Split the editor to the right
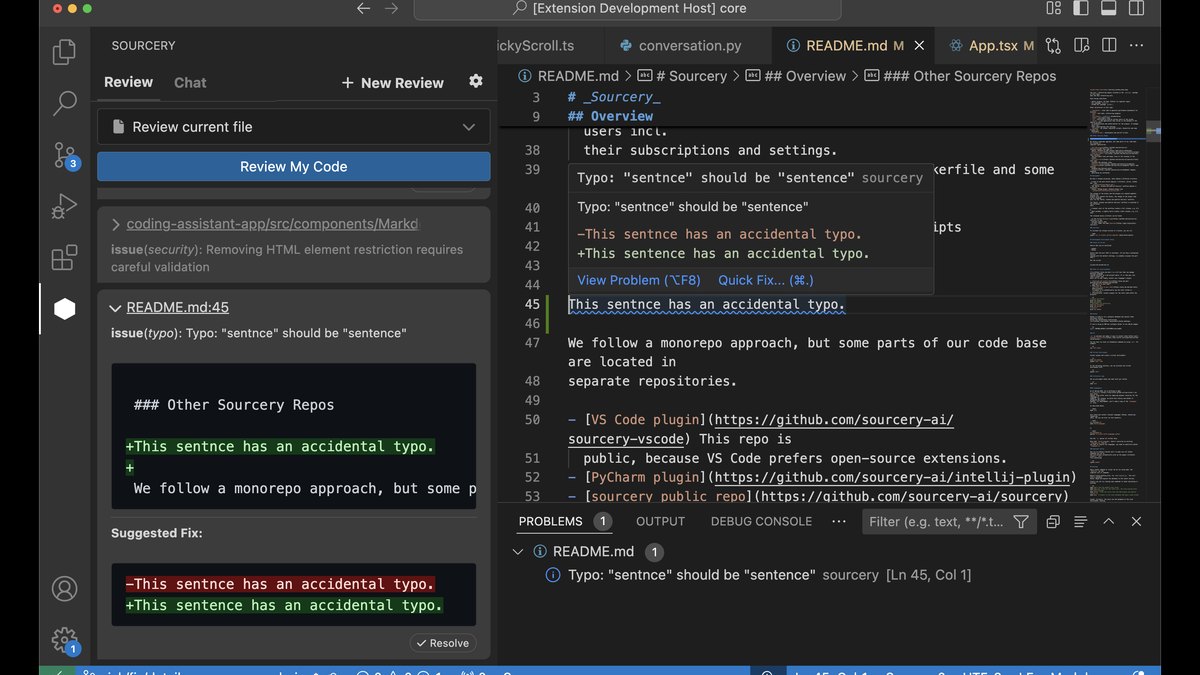This screenshot has width=1200, height=675. (1109, 46)
